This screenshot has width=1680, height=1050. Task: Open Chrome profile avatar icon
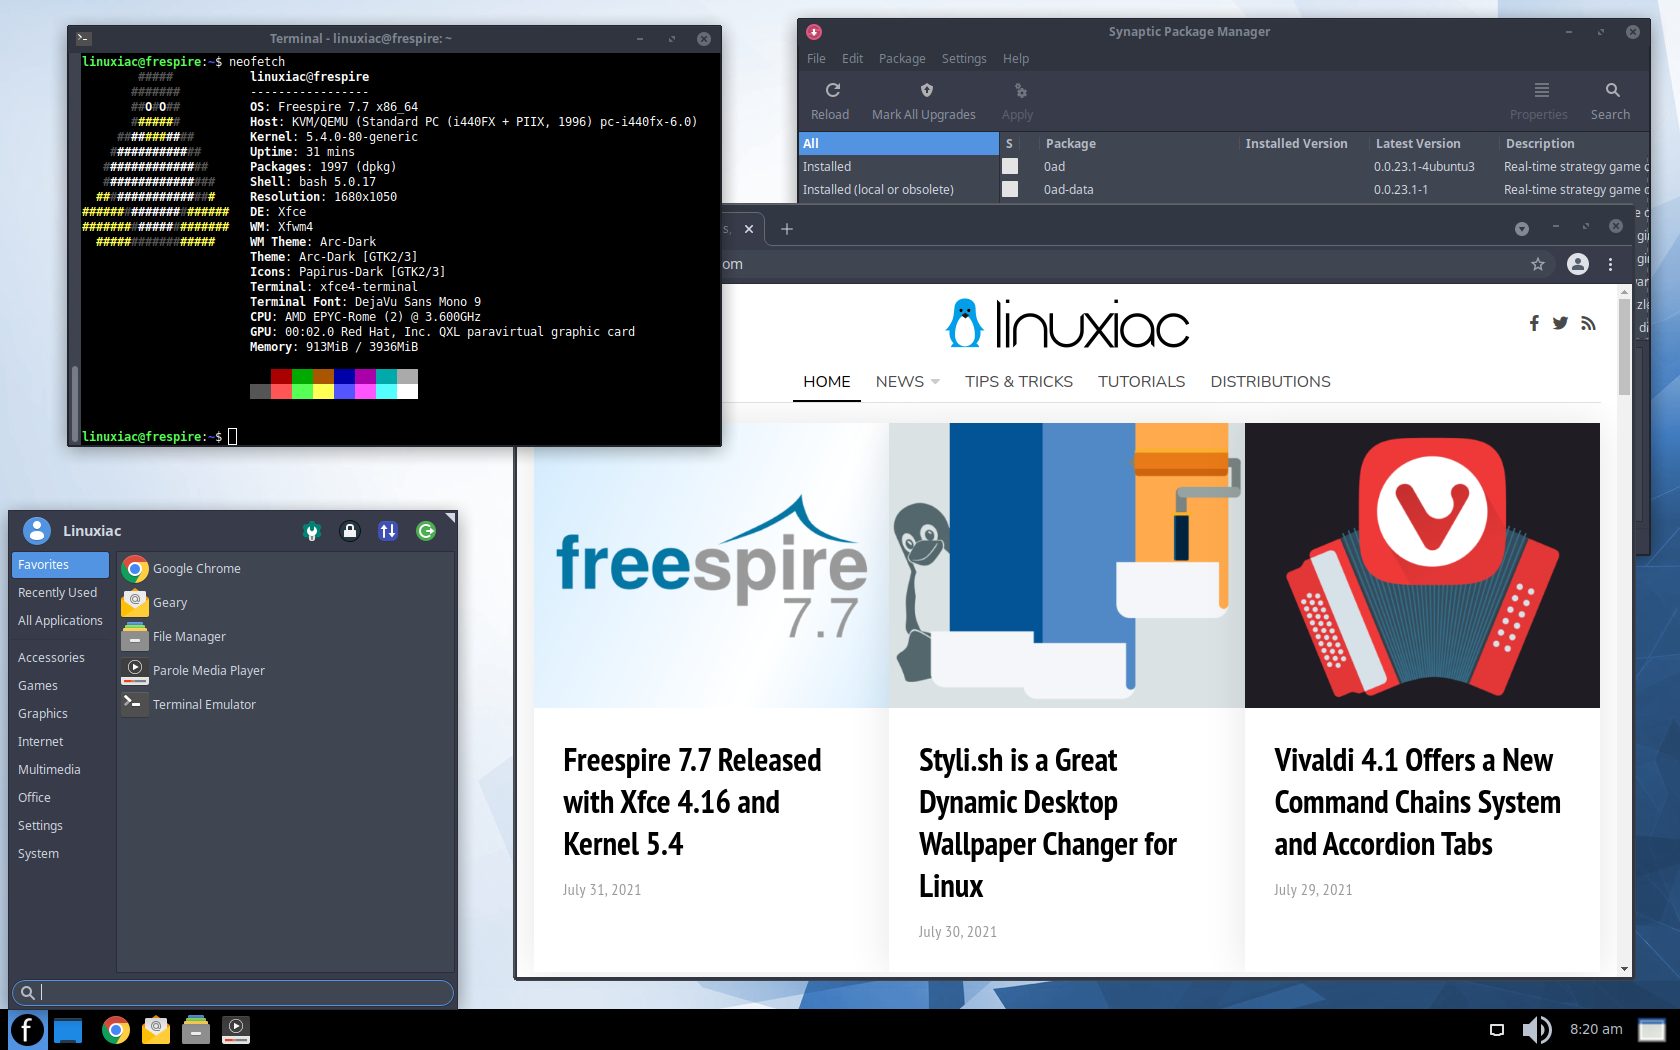tap(1578, 264)
